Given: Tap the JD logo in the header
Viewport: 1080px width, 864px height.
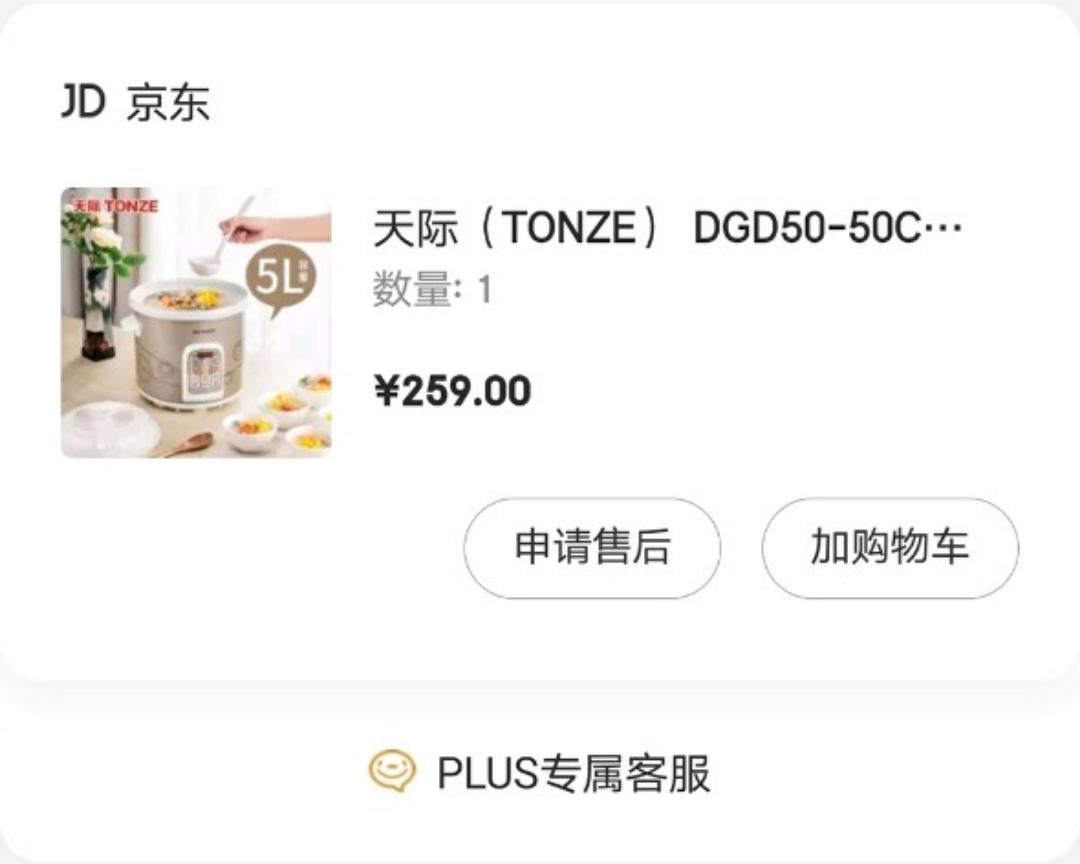Looking at the screenshot, I should [x=83, y=101].
